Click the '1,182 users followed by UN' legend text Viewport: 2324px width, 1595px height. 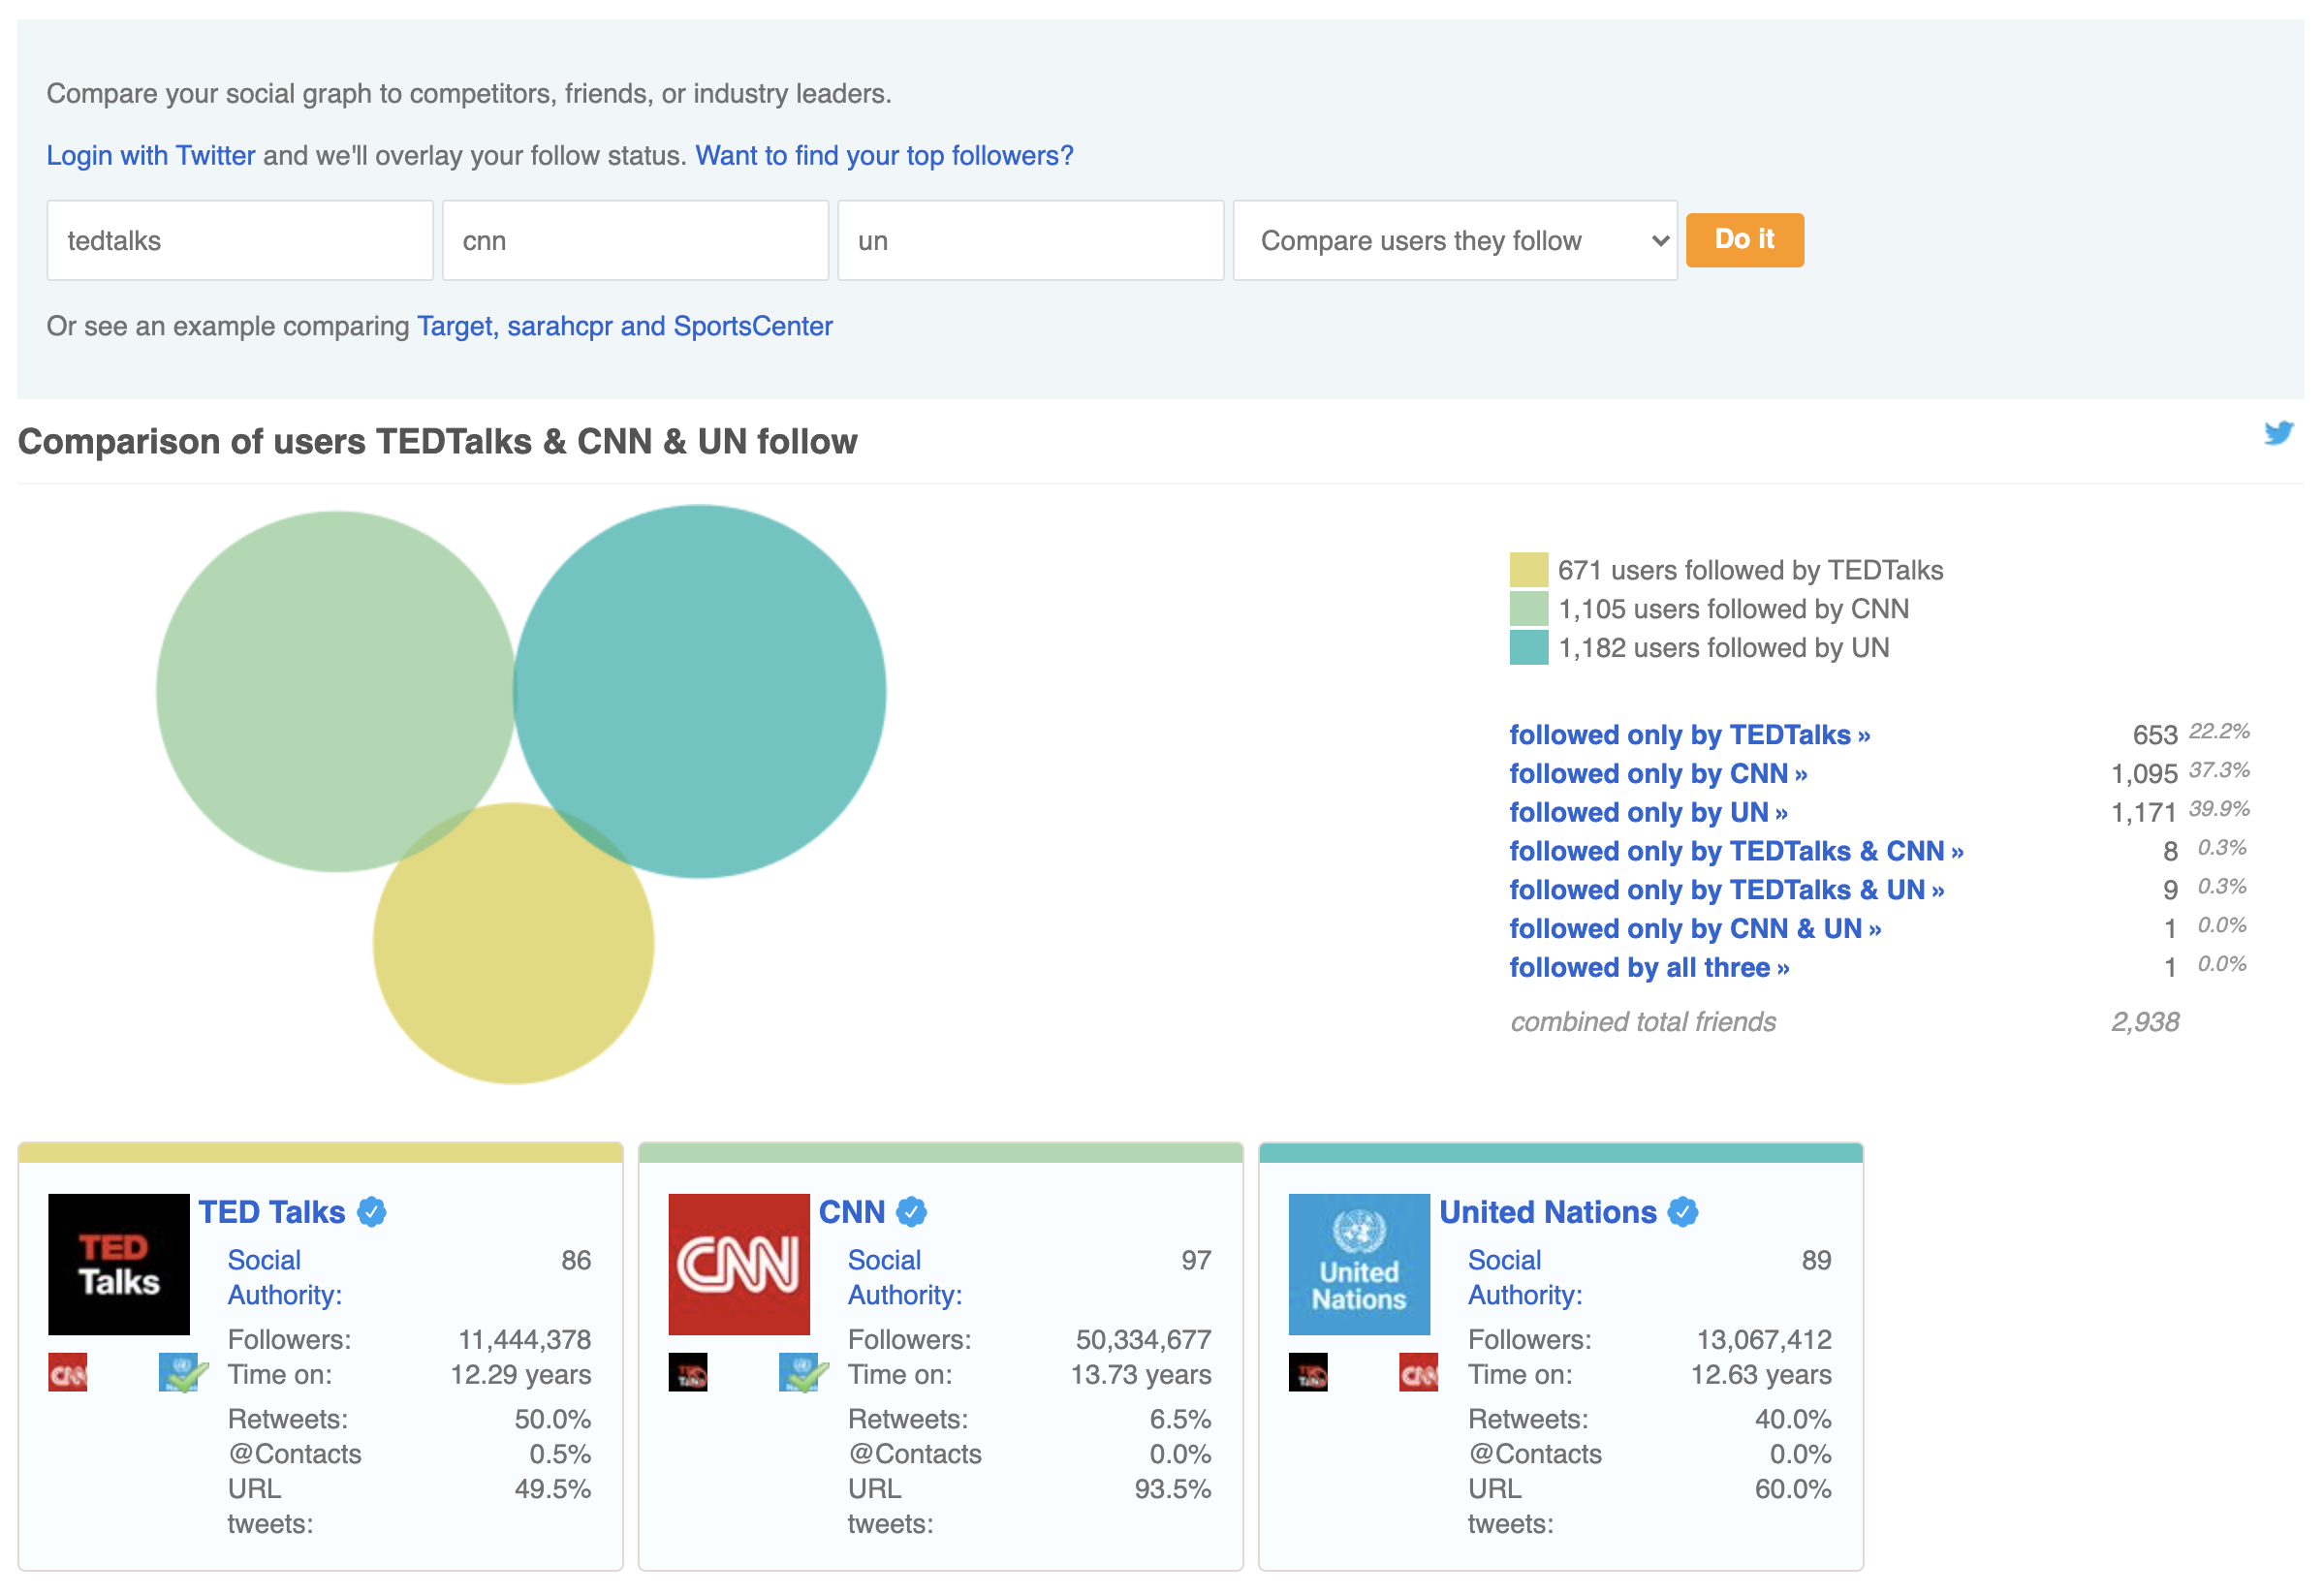pyautogui.click(x=1723, y=648)
